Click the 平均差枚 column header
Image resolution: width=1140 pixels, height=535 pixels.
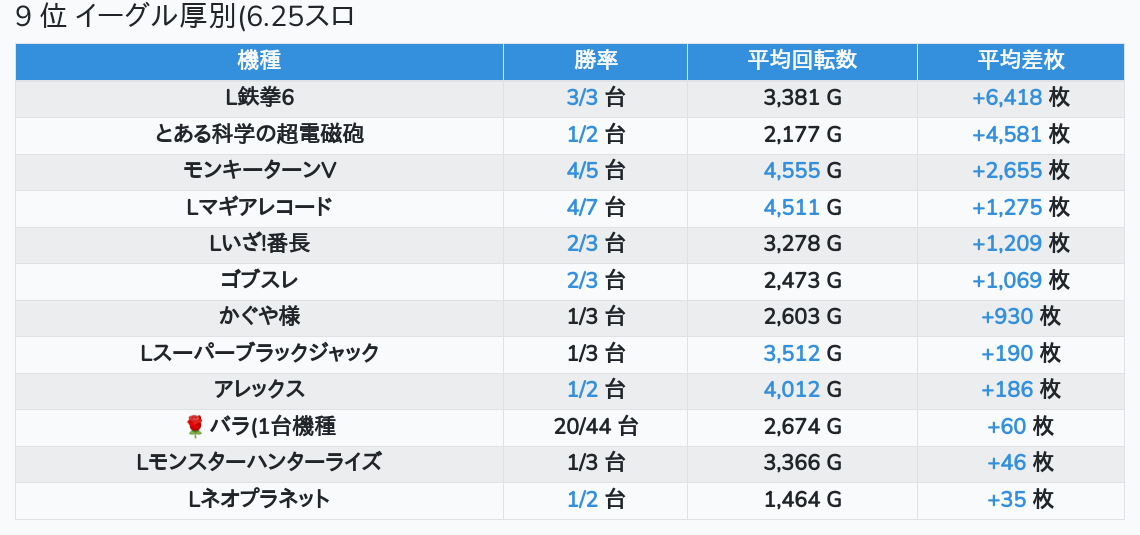click(x=1021, y=61)
